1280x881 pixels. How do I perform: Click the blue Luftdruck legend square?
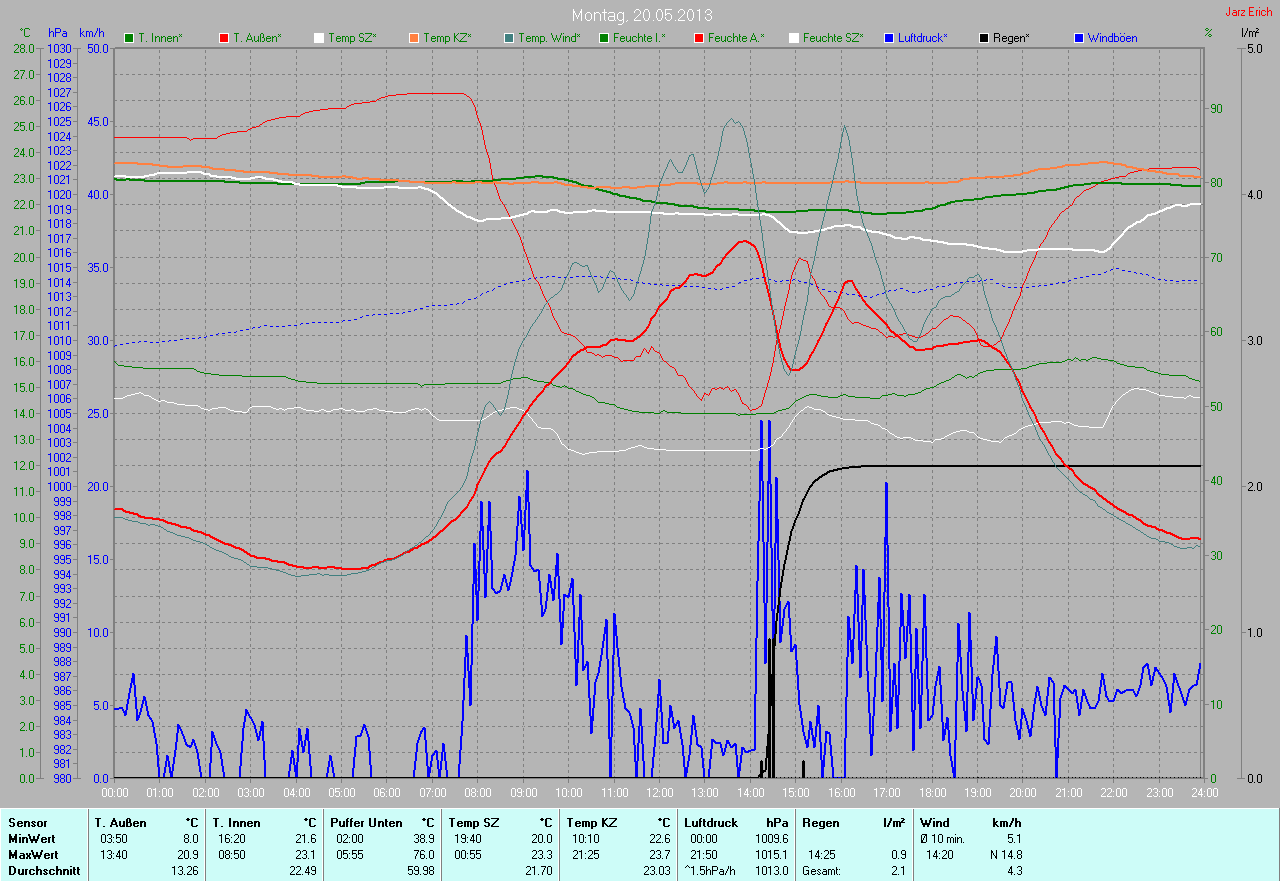[889, 38]
